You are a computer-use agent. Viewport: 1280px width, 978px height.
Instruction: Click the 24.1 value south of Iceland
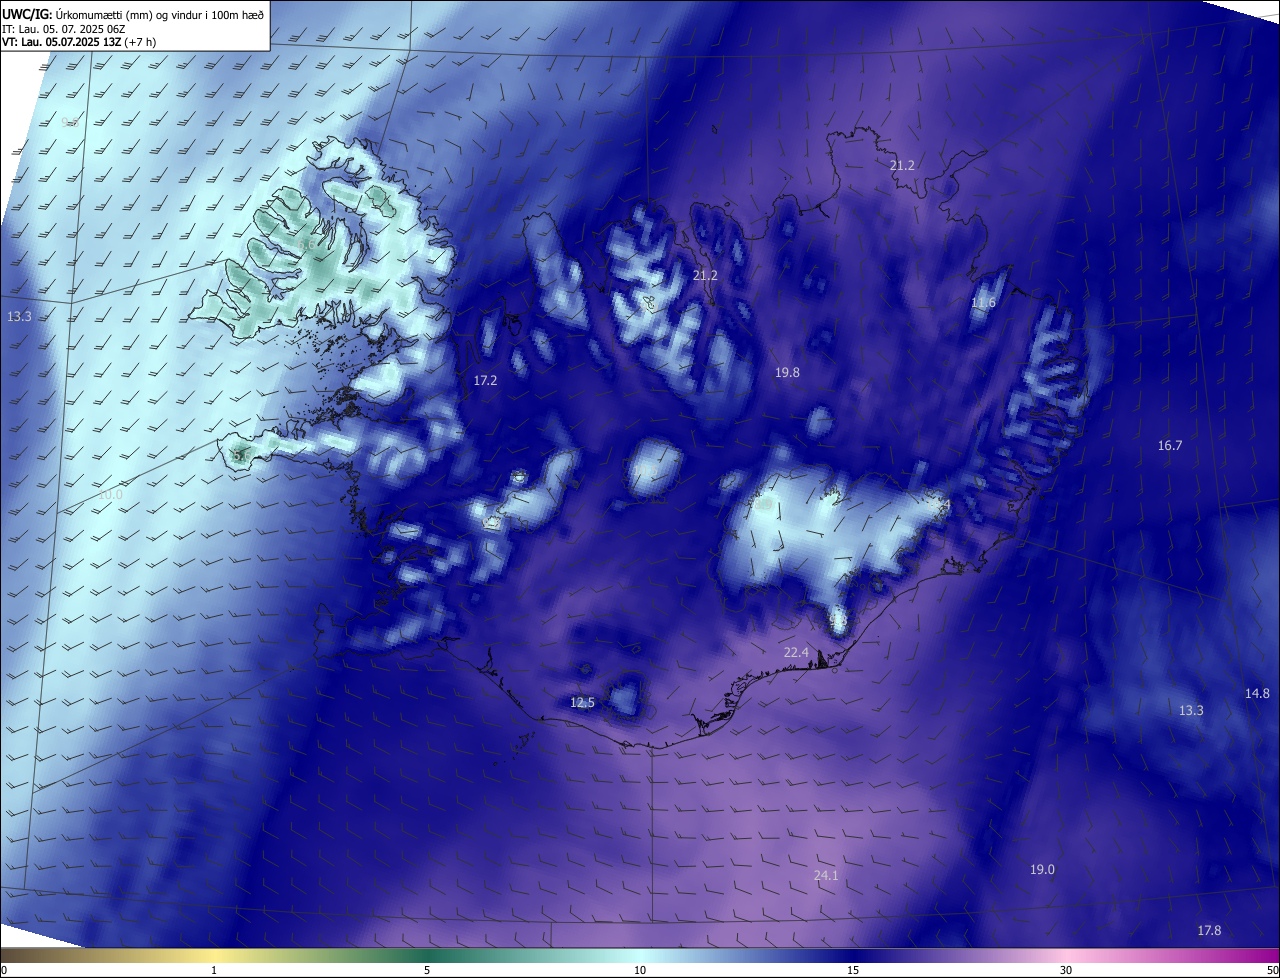(825, 875)
